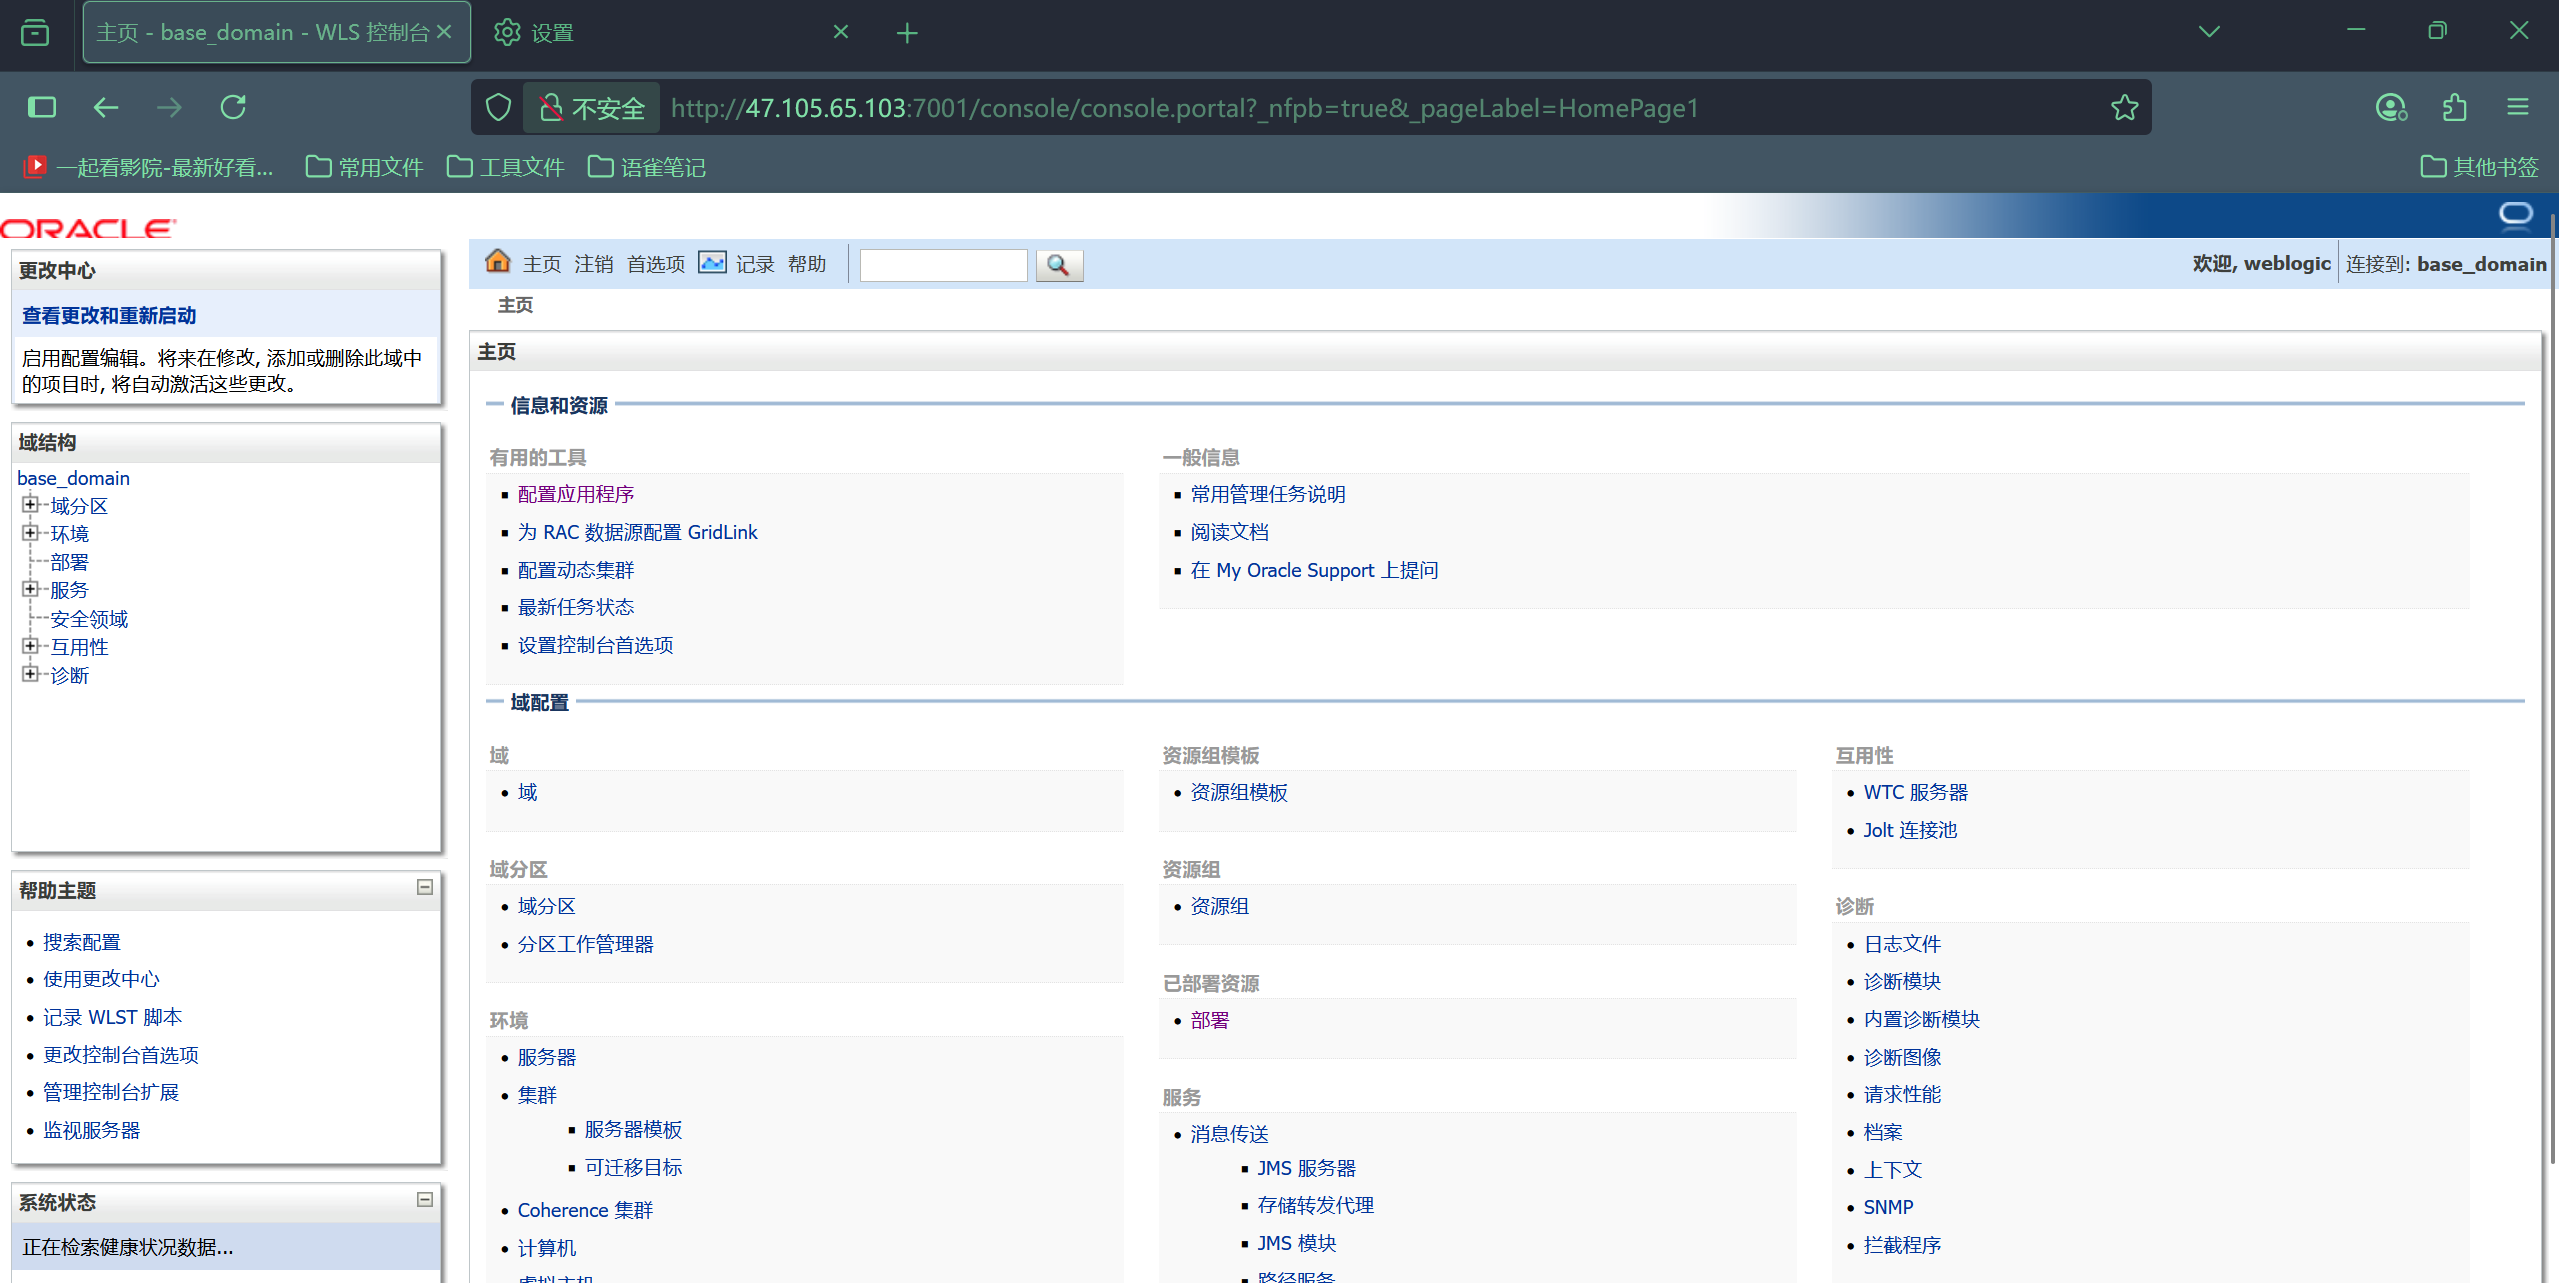The width and height of the screenshot is (2559, 1283).
Task: Open 帮助 in console toolbar
Action: click(x=807, y=264)
